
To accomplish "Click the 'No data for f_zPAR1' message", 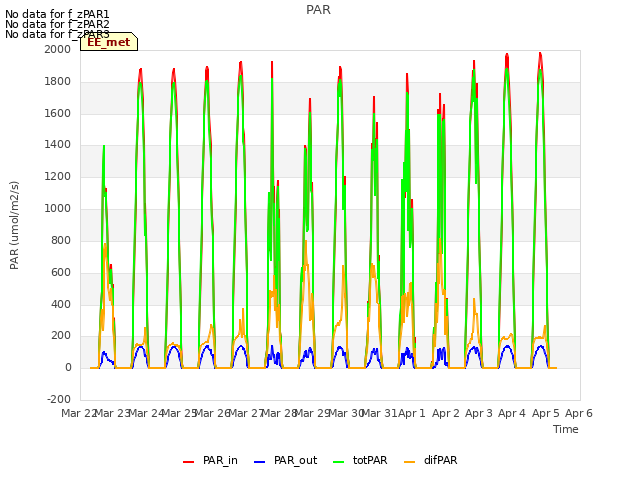I will point(57,14).
